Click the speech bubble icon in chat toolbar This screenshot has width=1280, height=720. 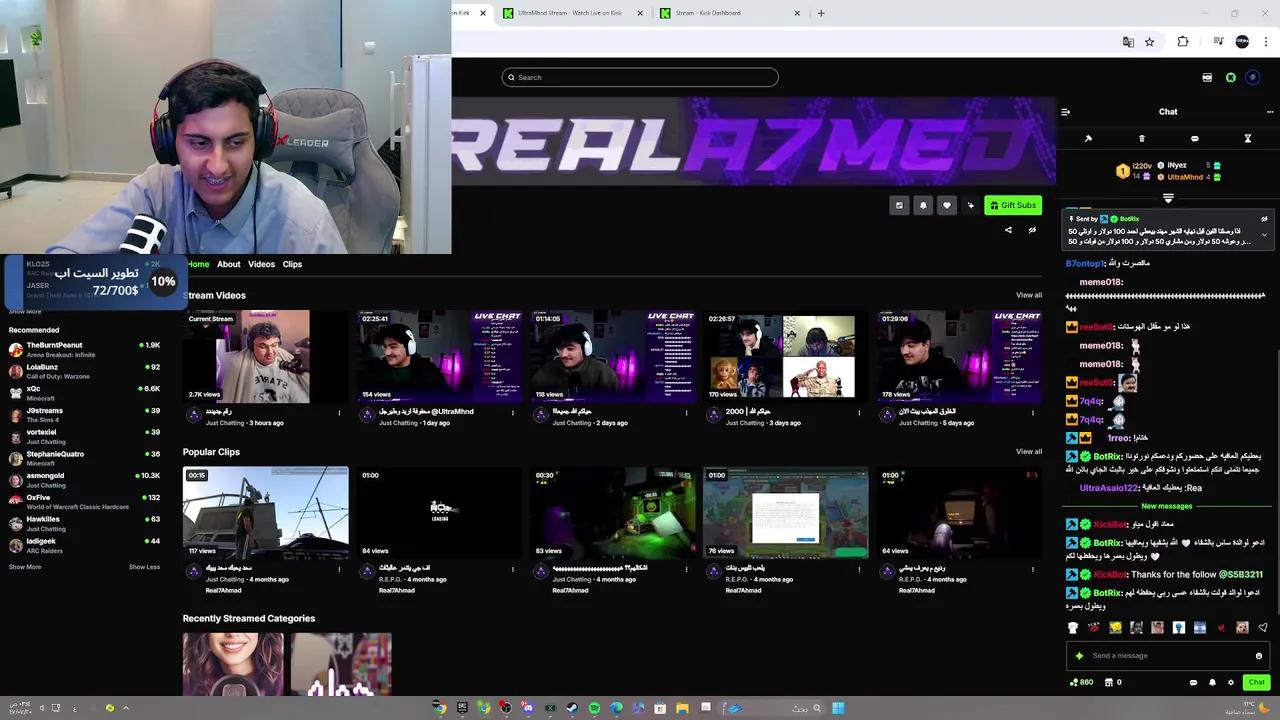1194,139
